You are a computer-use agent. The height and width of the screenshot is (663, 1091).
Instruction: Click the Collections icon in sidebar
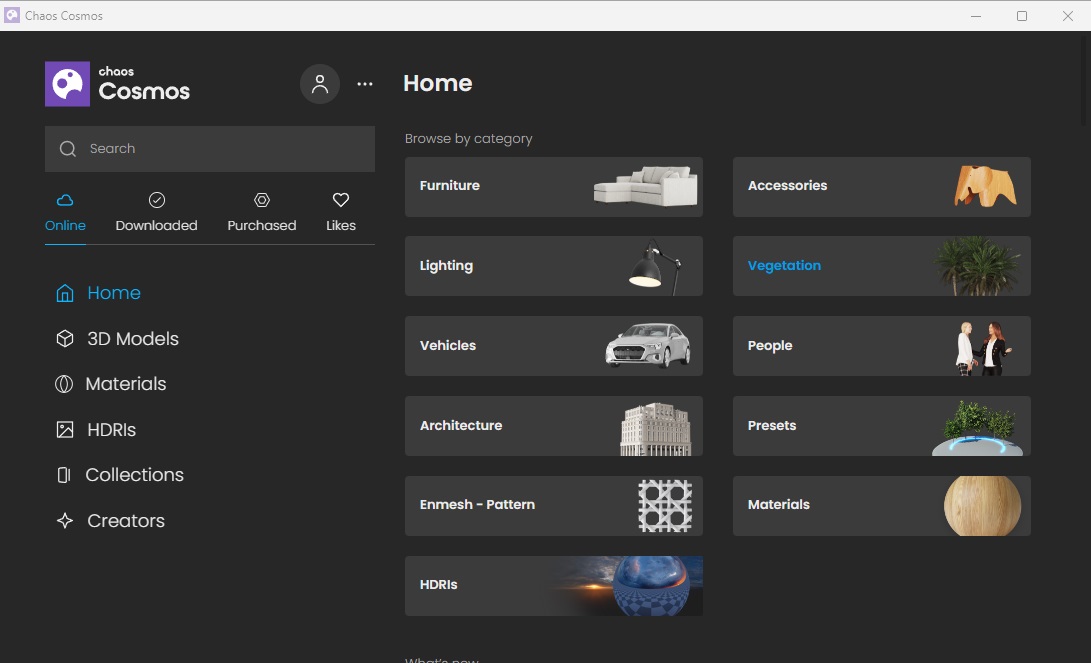64,475
